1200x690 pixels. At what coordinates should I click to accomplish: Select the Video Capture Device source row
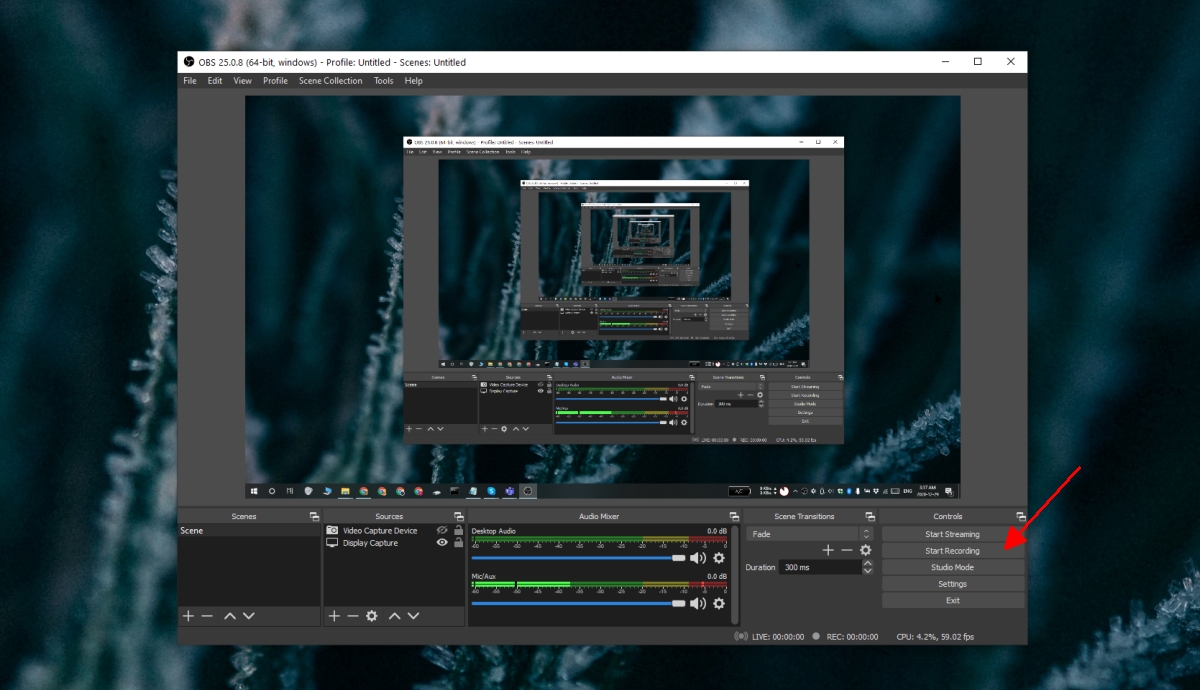[x=394, y=531]
